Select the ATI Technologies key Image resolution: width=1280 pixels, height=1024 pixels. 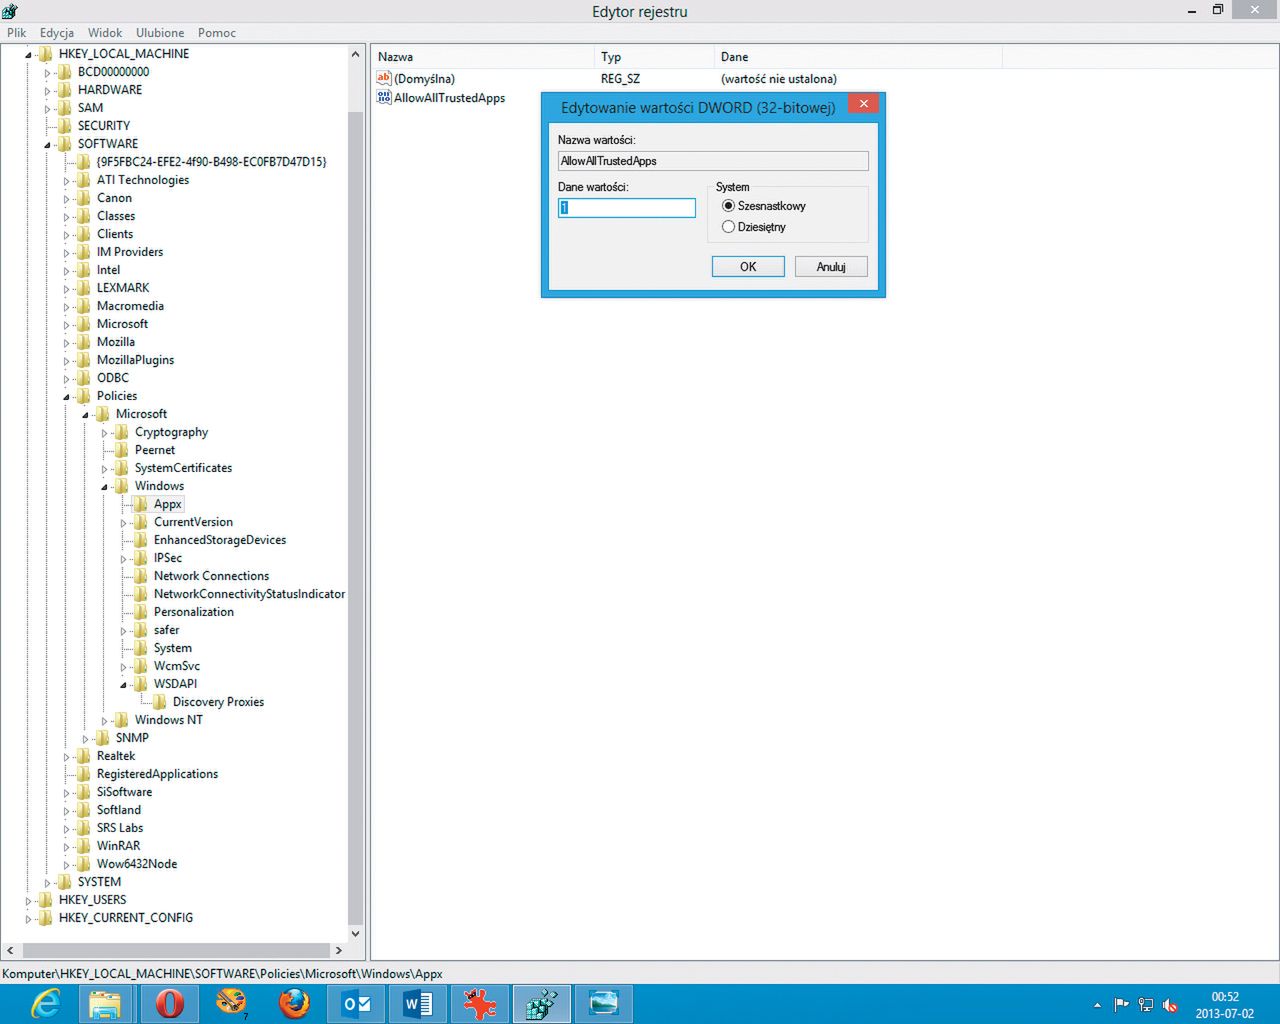click(143, 180)
